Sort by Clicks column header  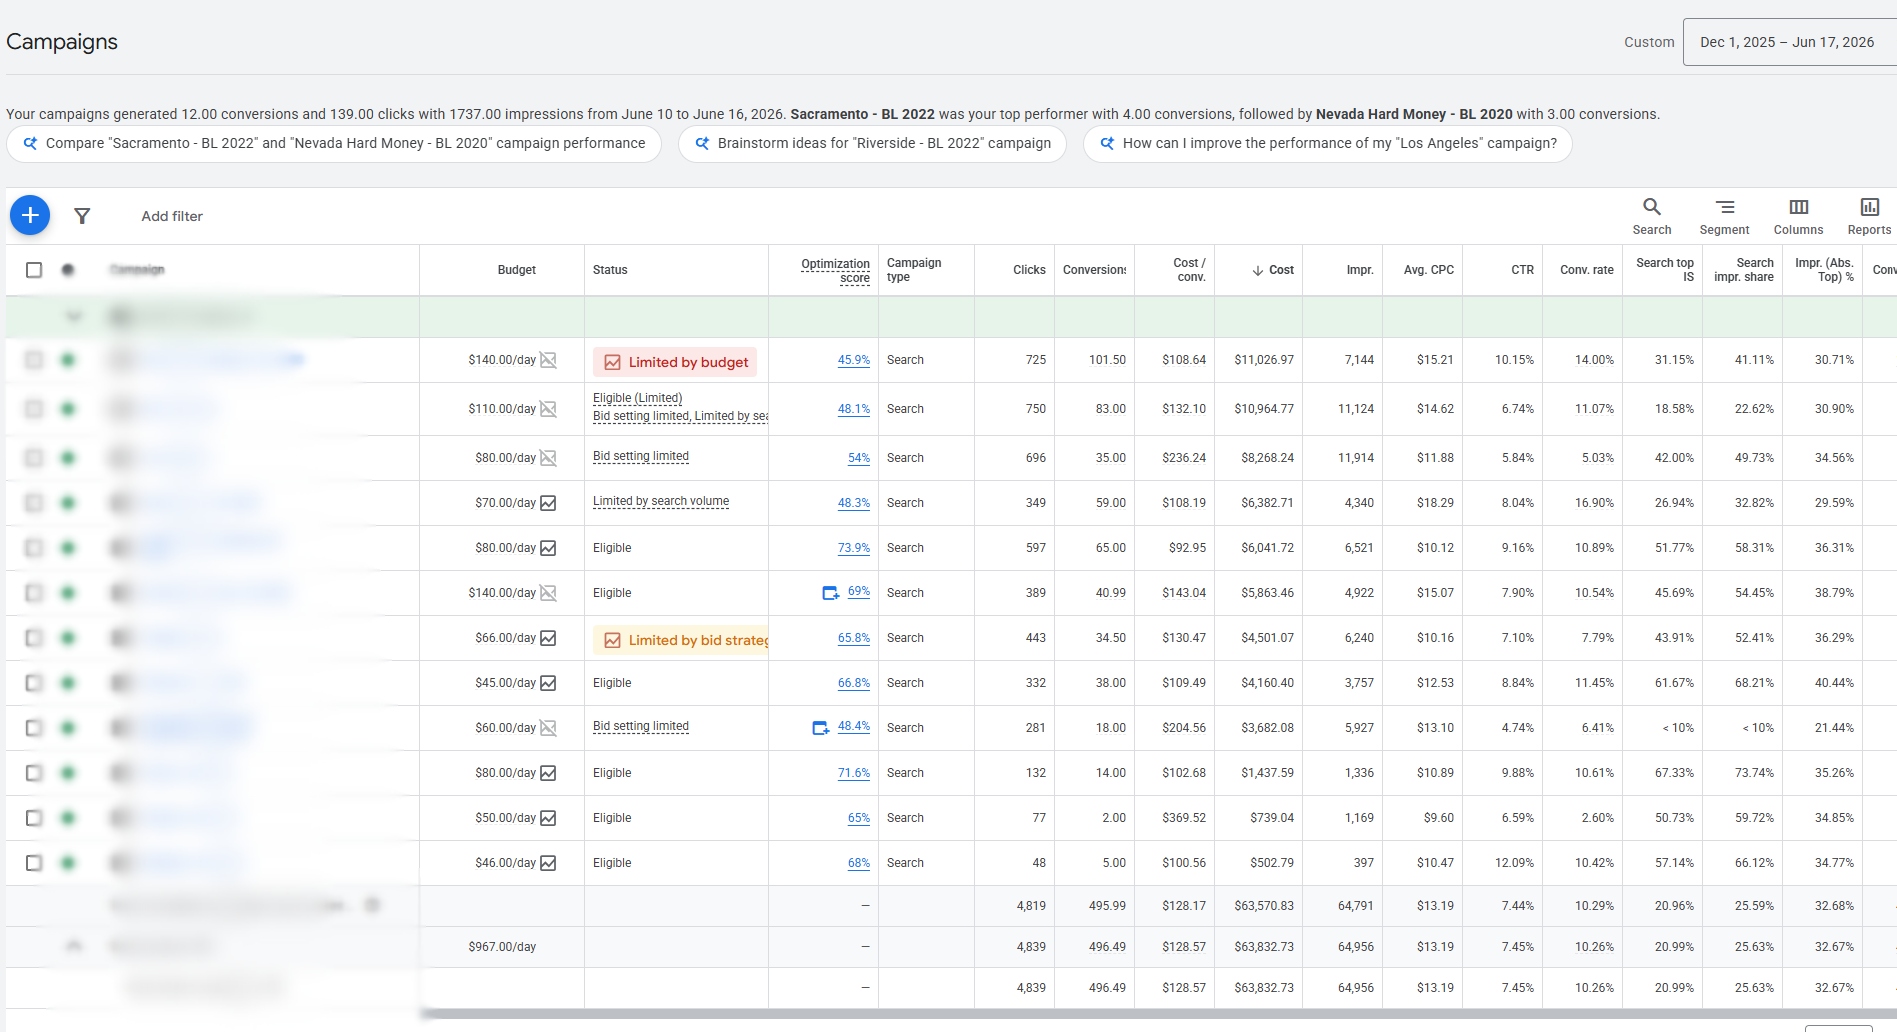point(1029,270)
